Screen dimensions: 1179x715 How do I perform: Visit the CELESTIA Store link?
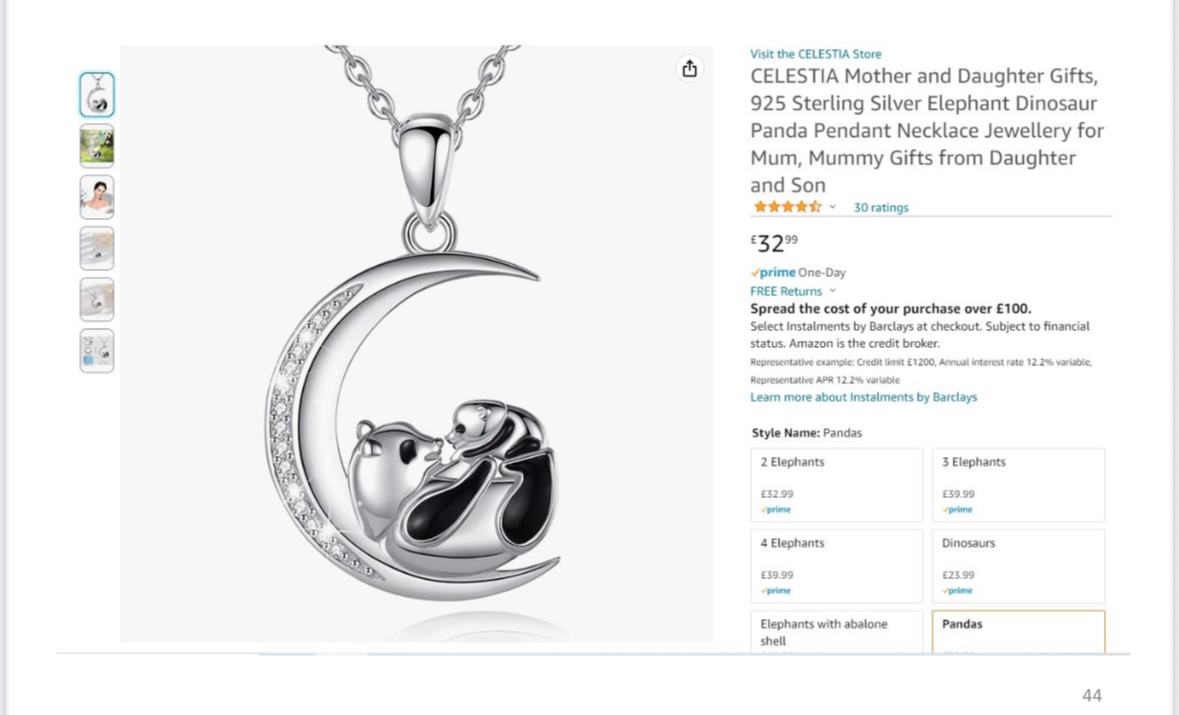[x=815, y=54]
